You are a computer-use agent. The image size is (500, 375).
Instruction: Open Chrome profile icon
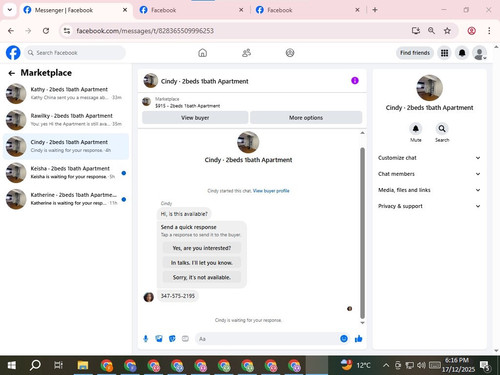472,31
